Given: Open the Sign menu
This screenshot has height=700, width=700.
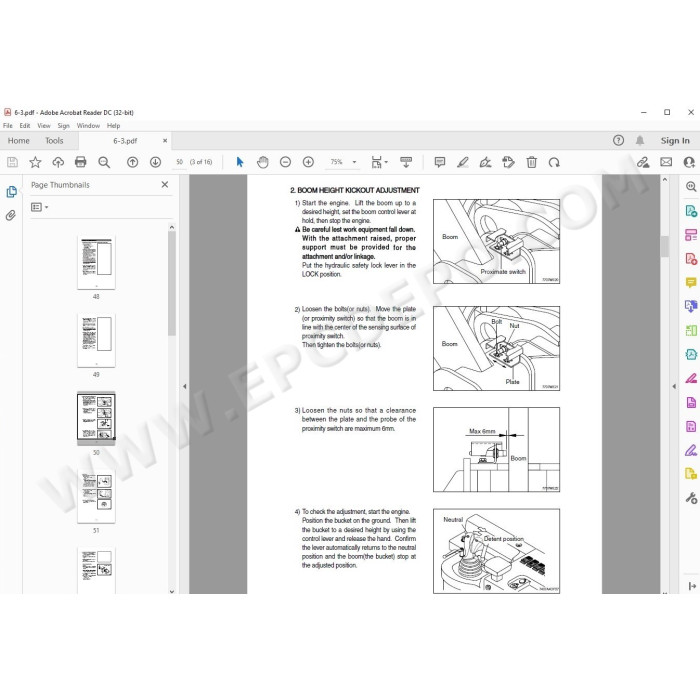Looking at the screenshot, I should (63, 126).
